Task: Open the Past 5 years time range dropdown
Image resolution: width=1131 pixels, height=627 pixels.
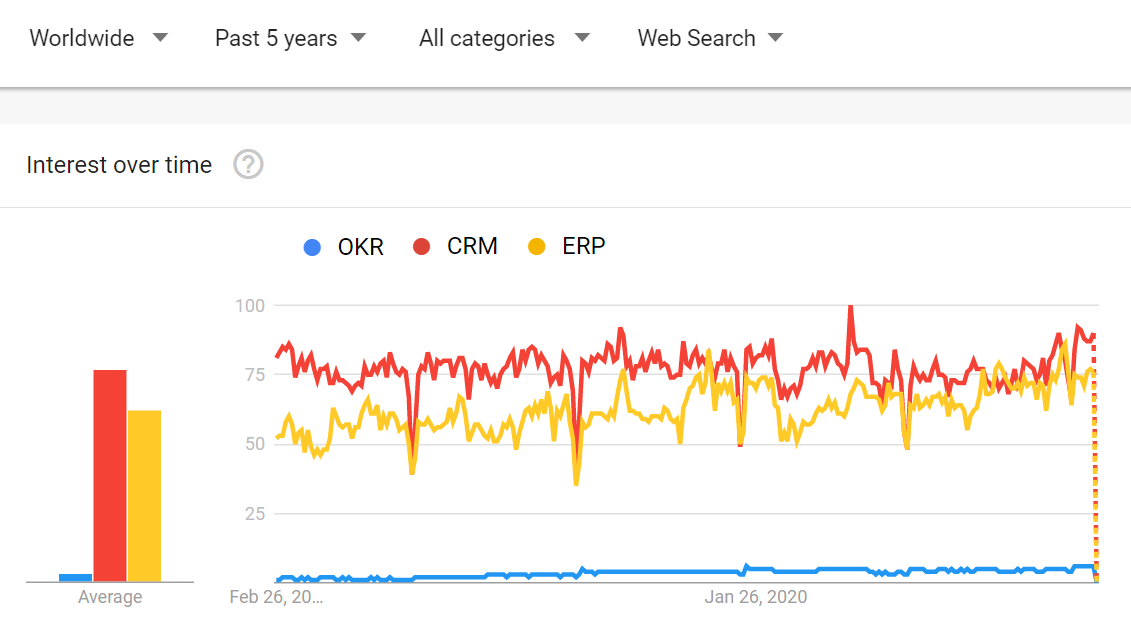Action: (290, 38)
